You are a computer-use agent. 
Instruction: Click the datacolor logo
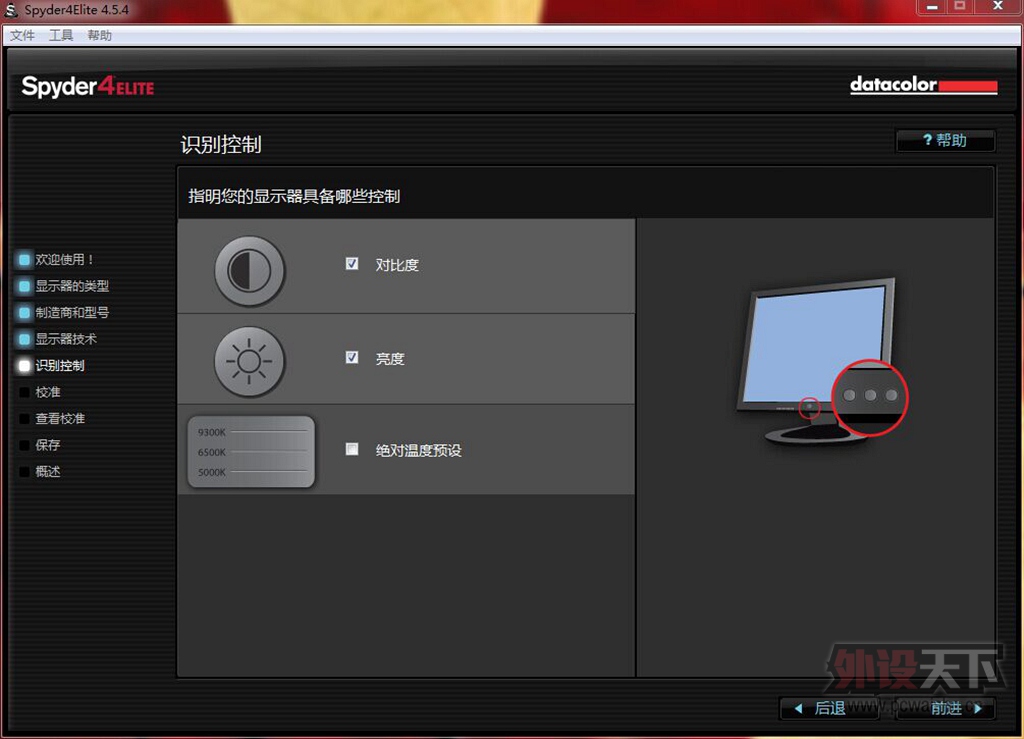pos(923,85)
